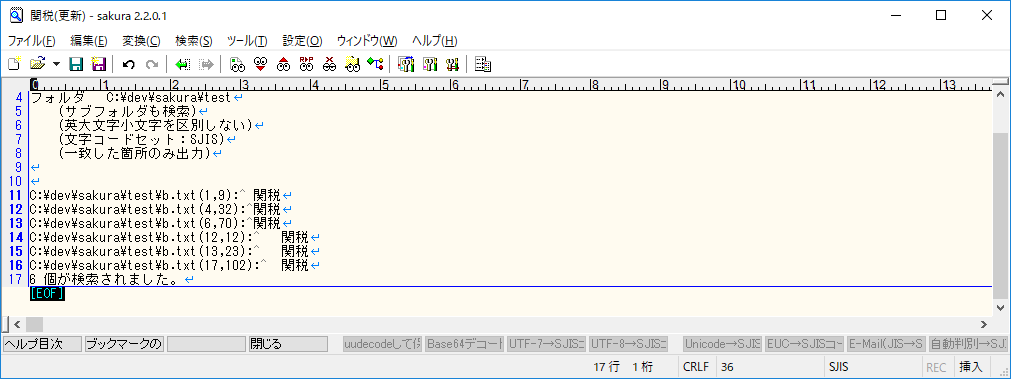Viewport: 1011px width, 379px height.
Task: Click the last toolbar icon with list panes
Action: [483, 64]
